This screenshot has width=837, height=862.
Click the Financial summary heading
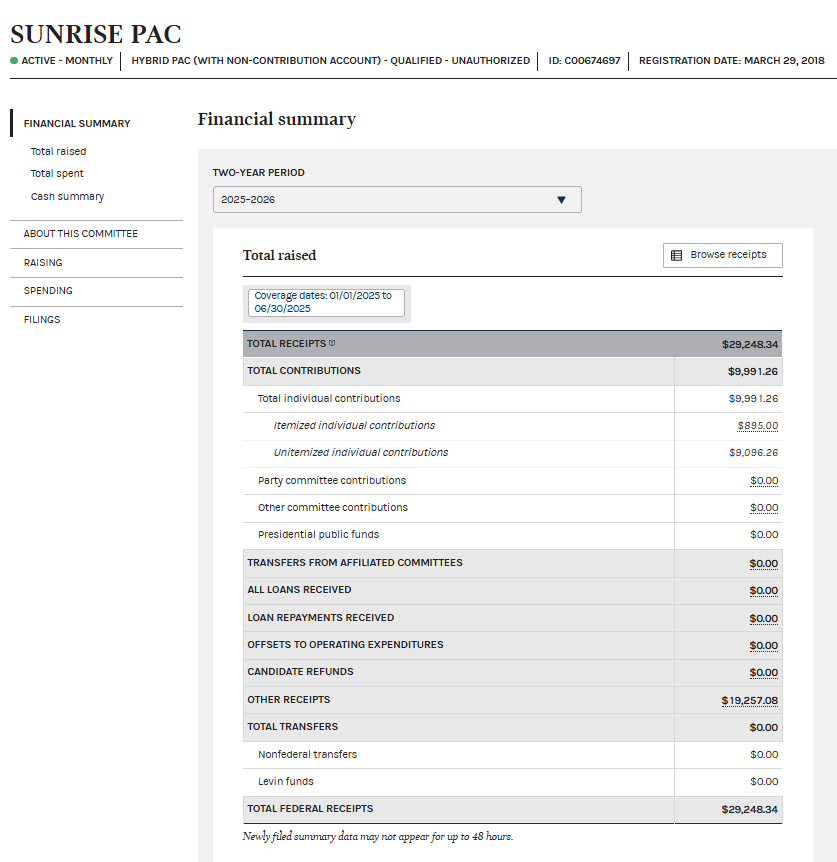pyautogui.click(x=276, y=119)
